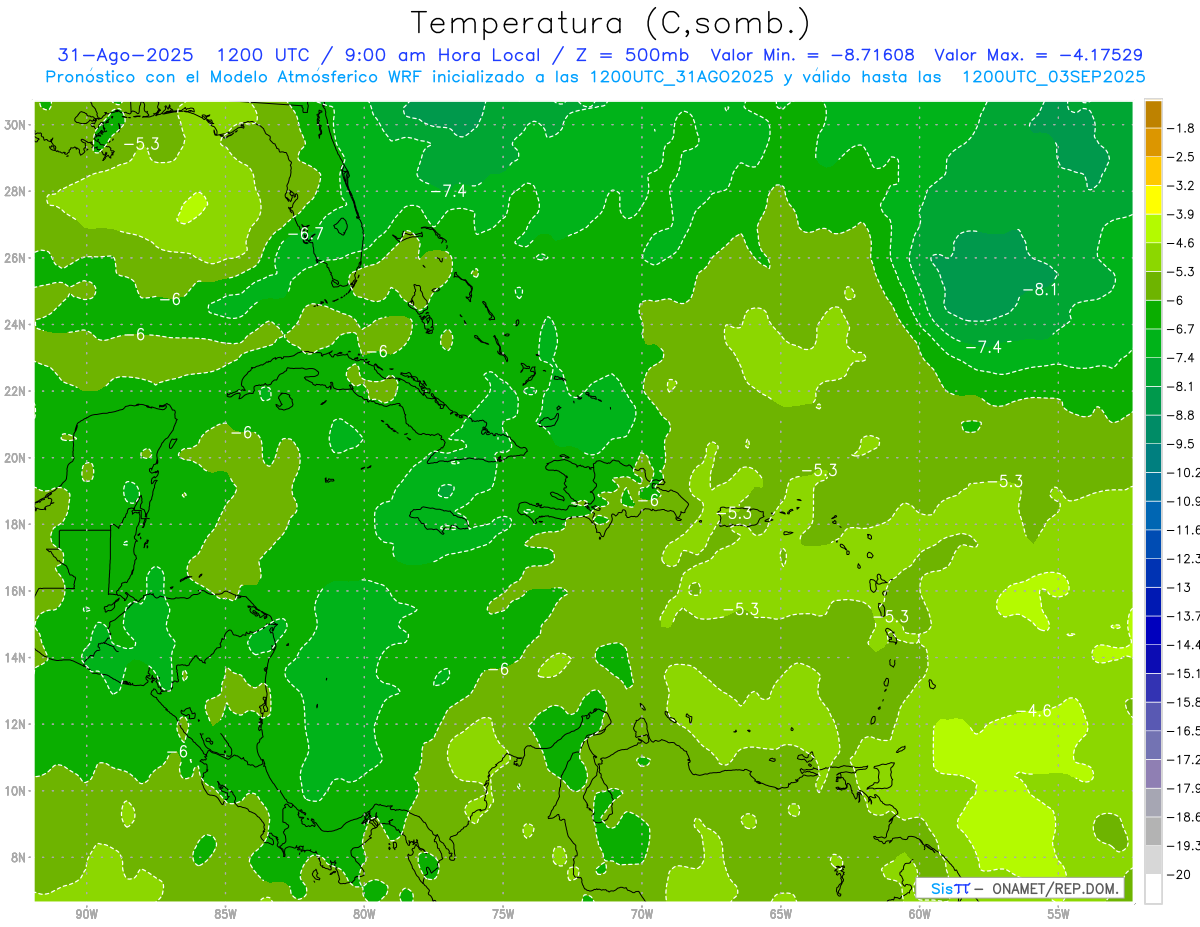Click the "-8.8" colorbar label
Screen dimensions: 1200x927
(1182, 415)
